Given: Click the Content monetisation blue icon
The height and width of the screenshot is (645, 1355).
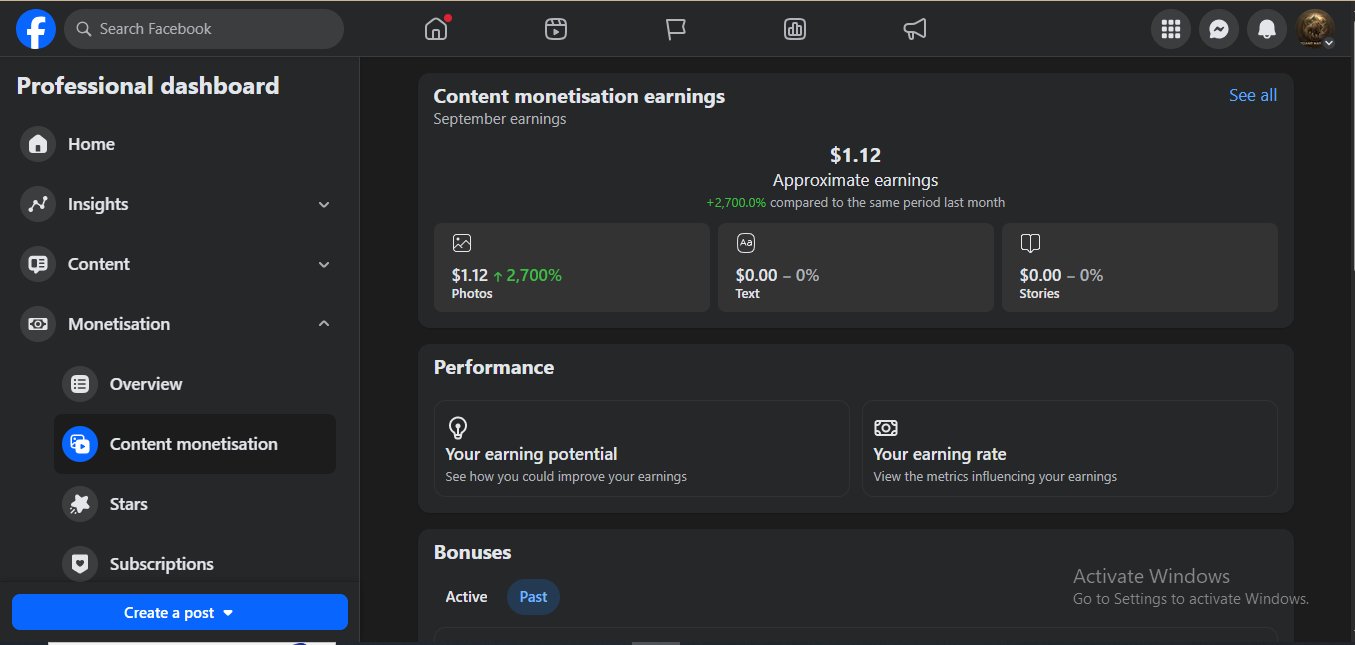Looking at the screenshot, I should coord(80,444).
